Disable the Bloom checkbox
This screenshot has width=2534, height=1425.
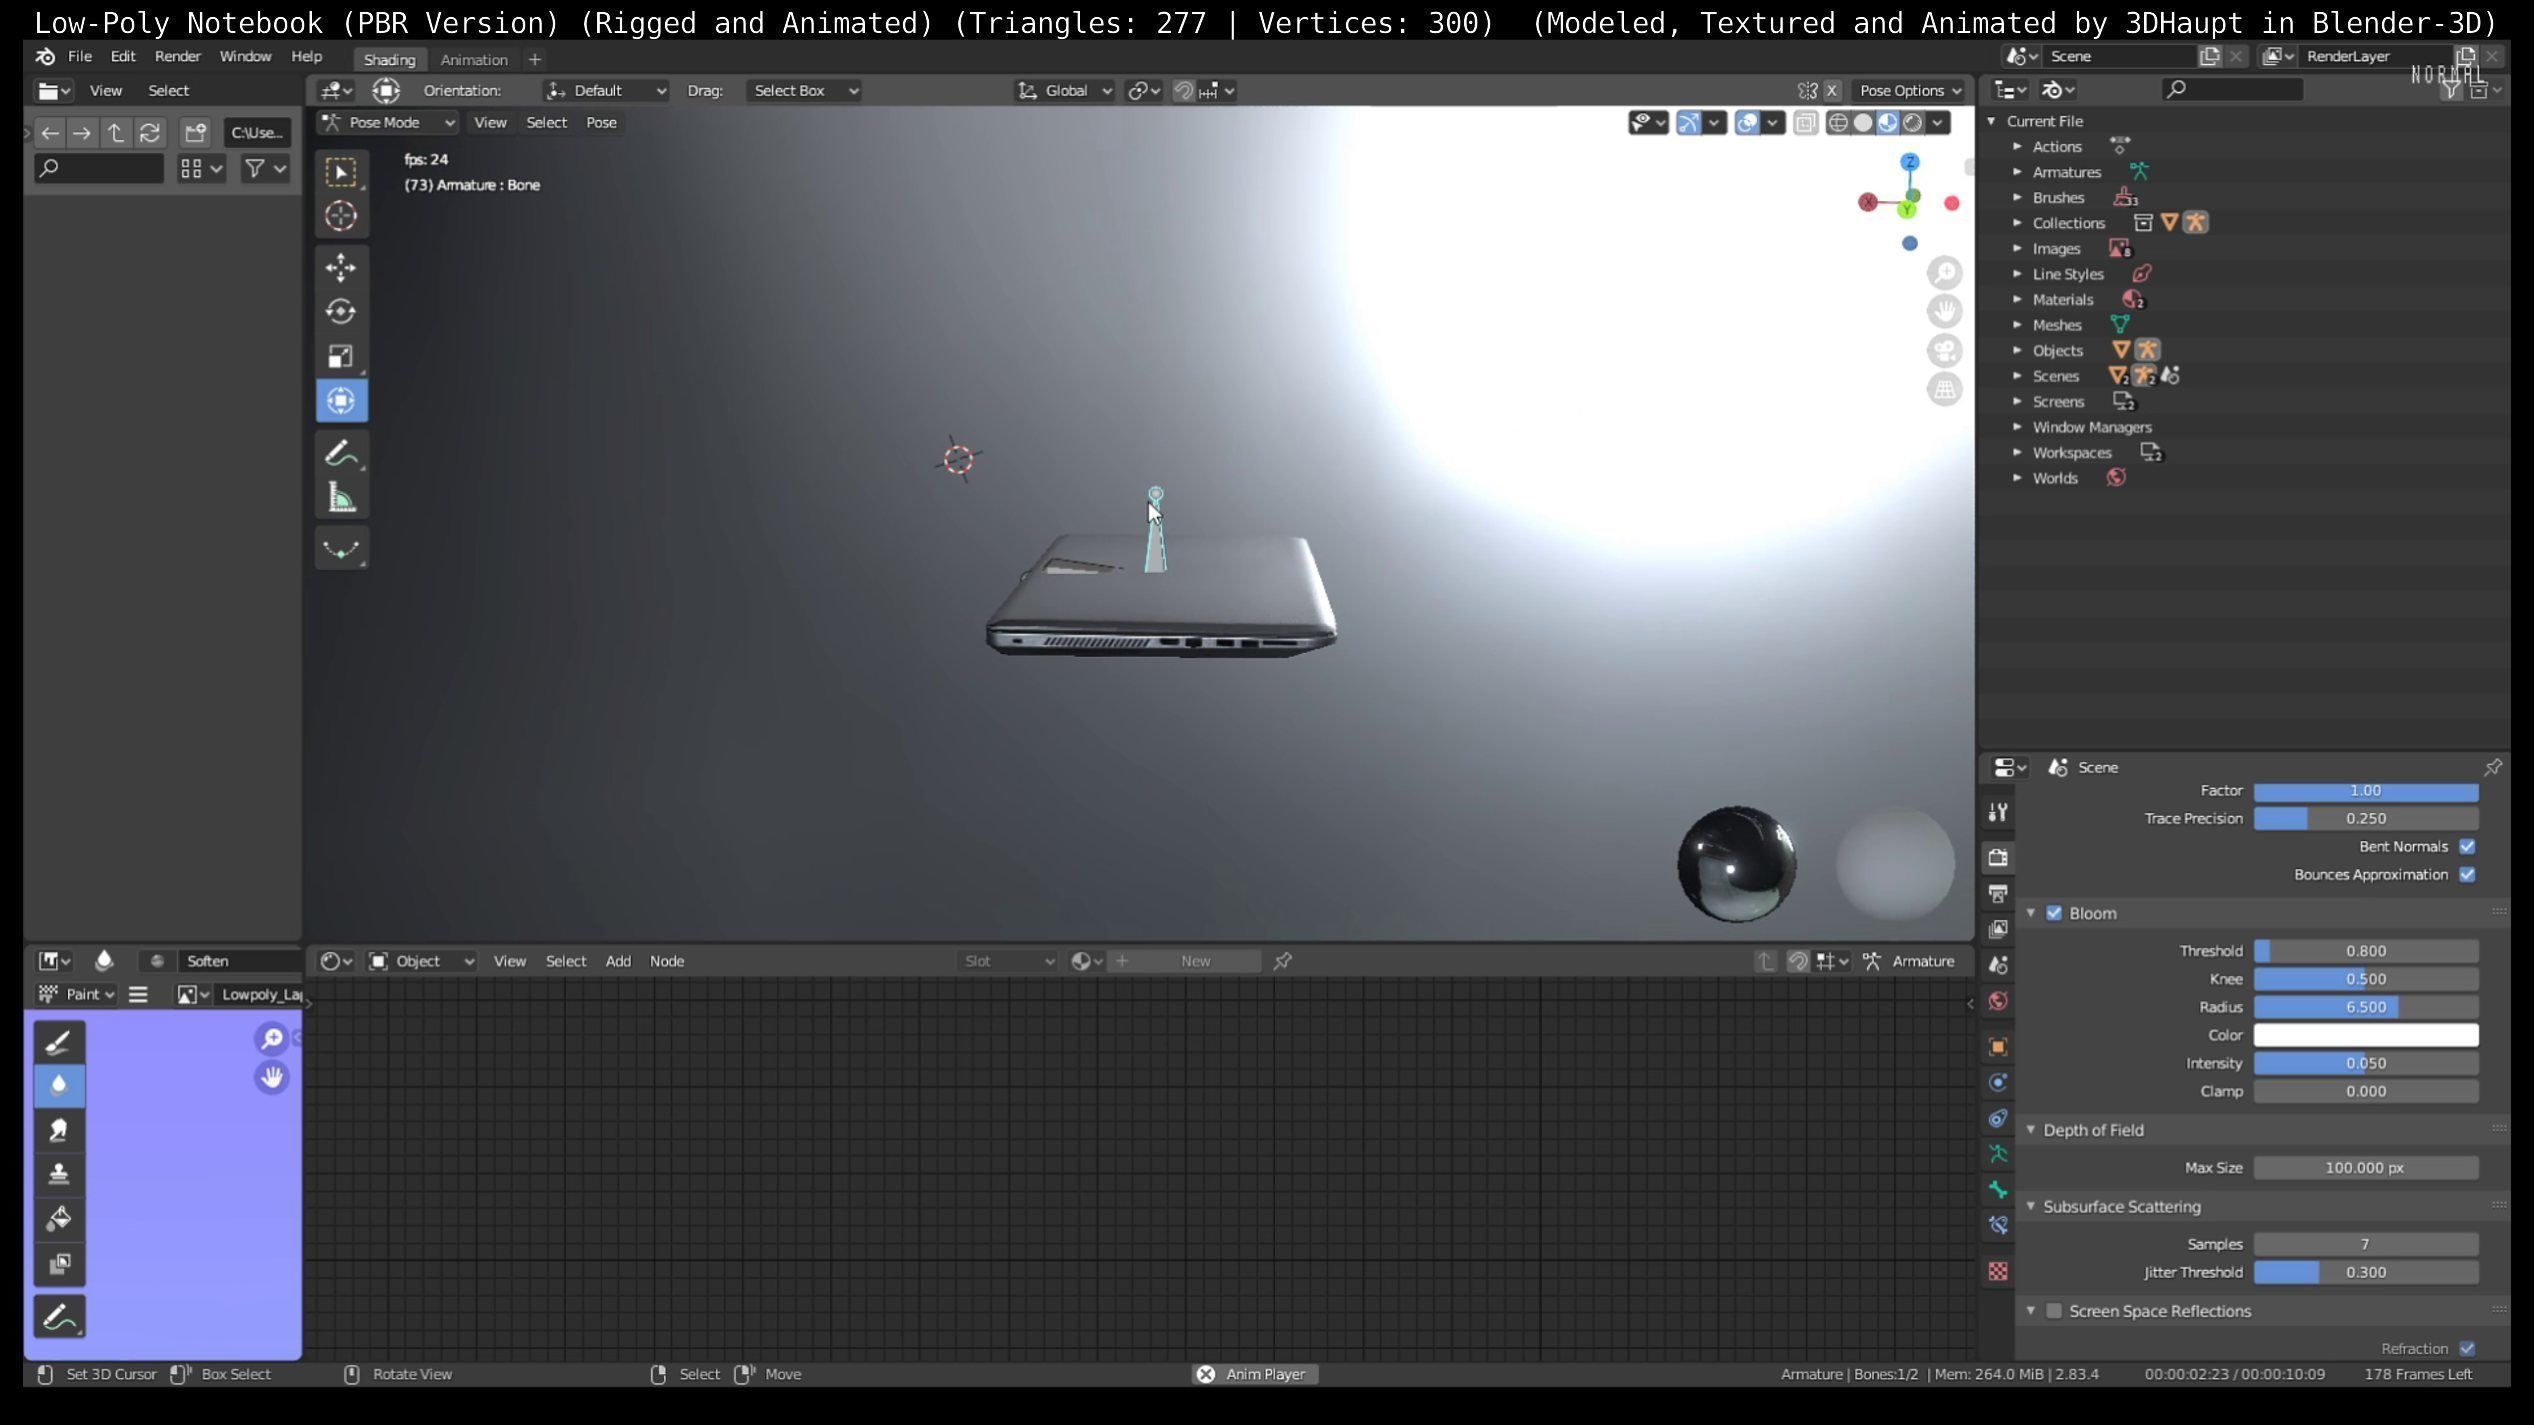coord(2054,914)
